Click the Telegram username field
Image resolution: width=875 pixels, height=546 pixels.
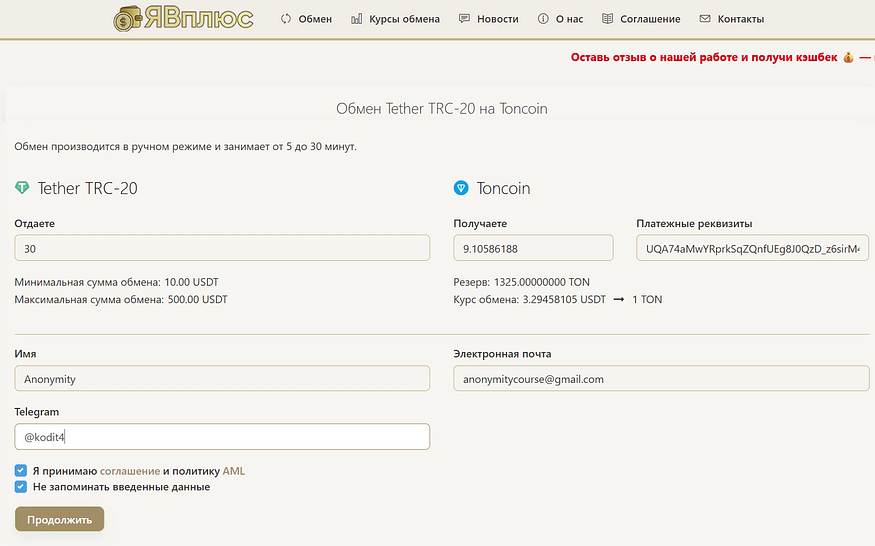pos(222,437)
